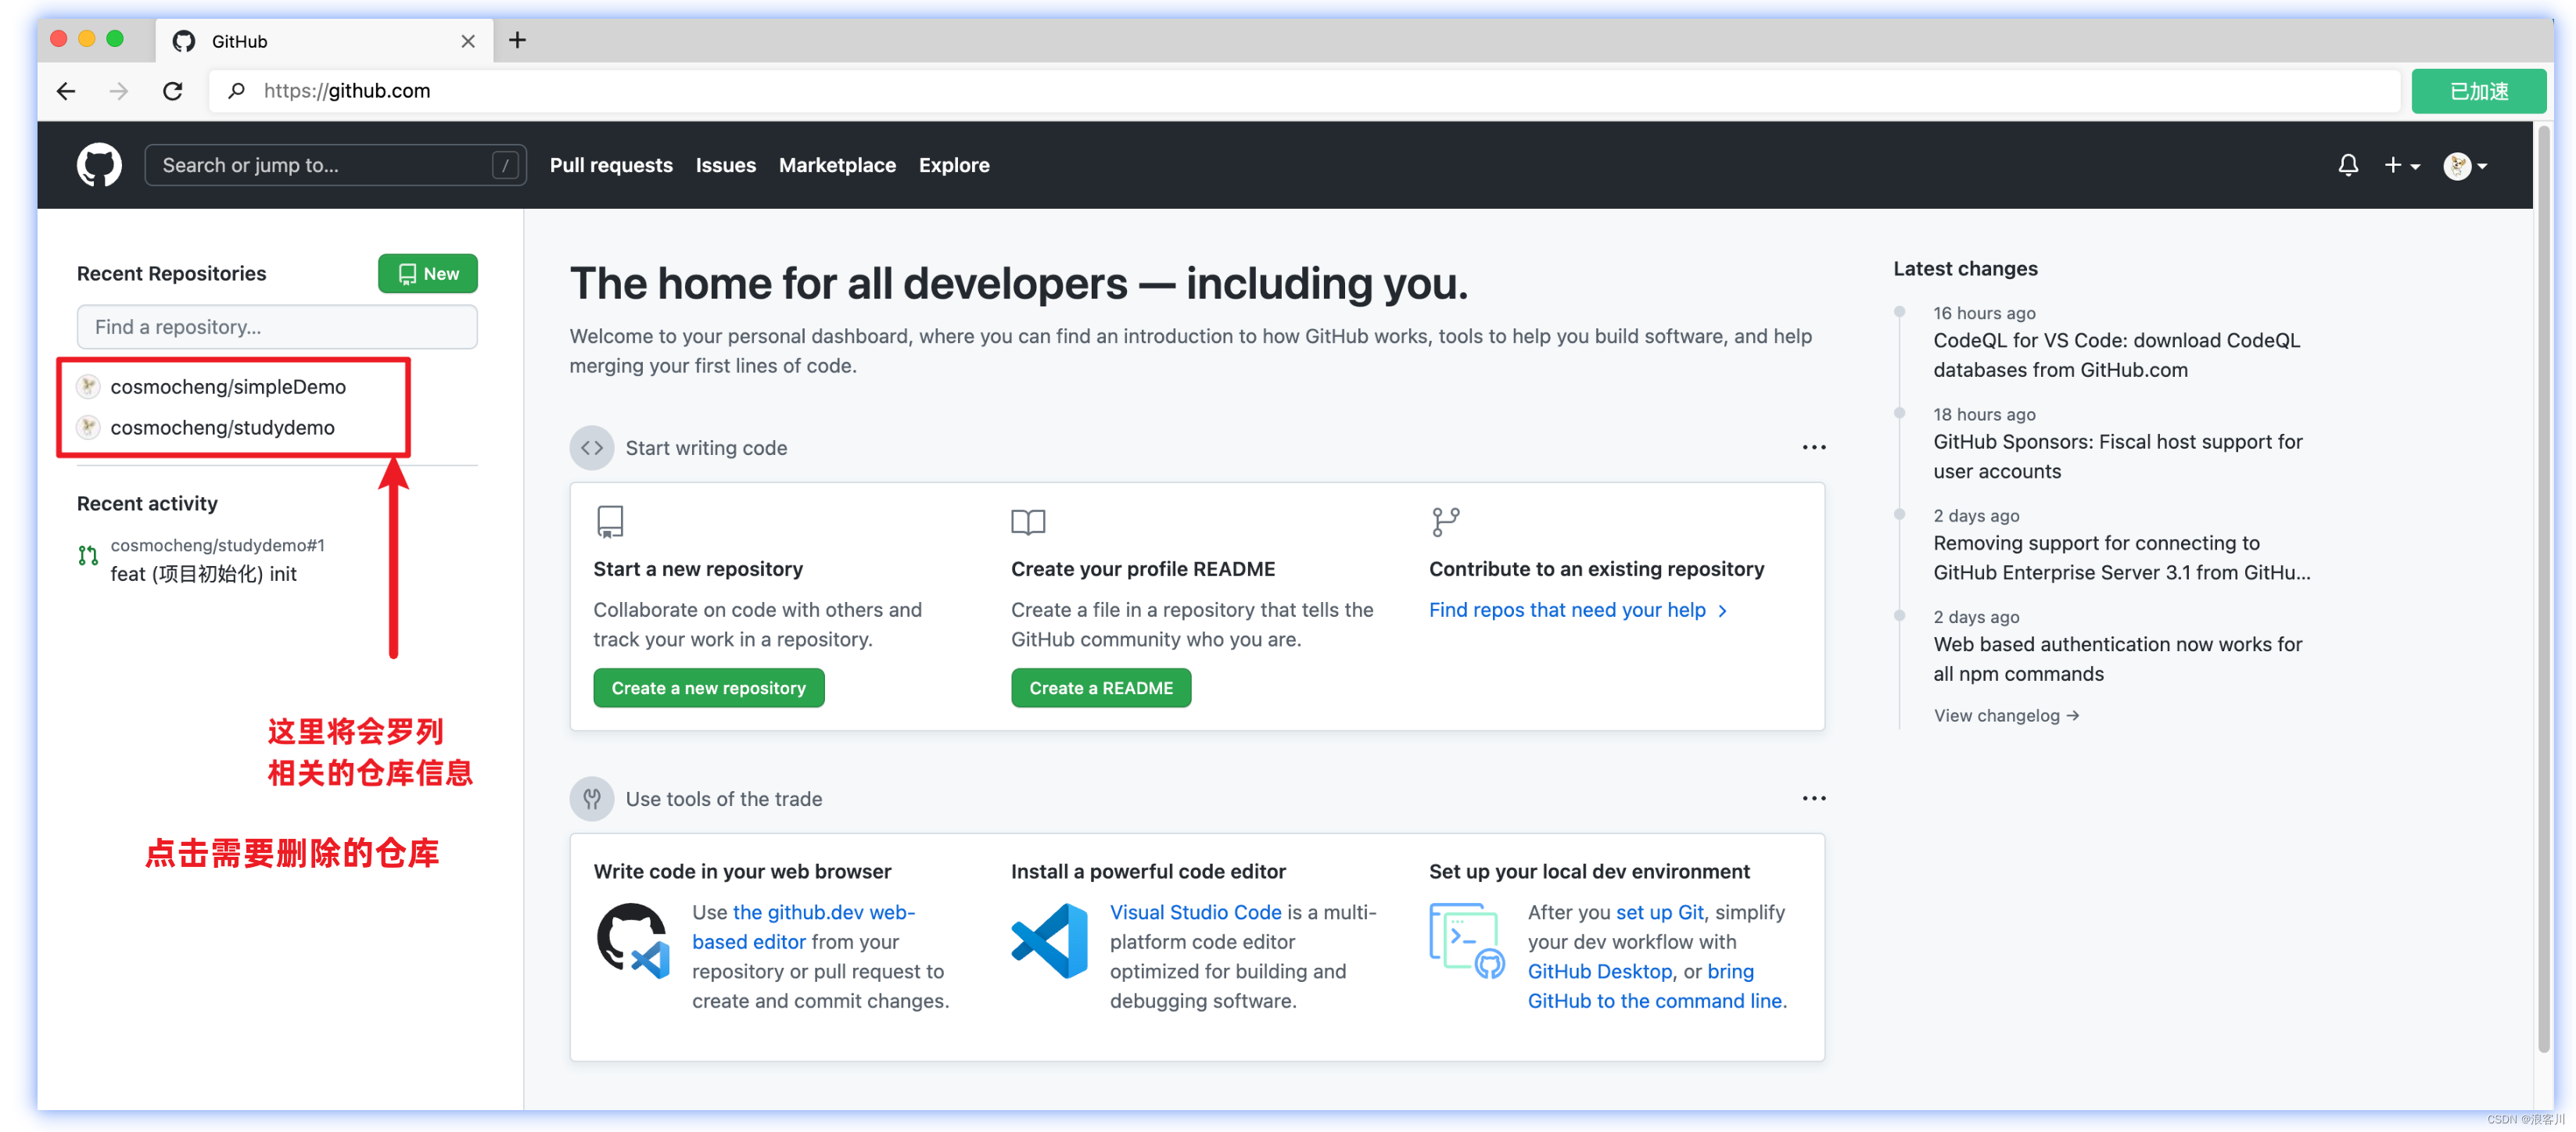2576x1132 pixels.
Task: Click the branch icon above Contribute to an existing repository
Action: [1445, 522]
